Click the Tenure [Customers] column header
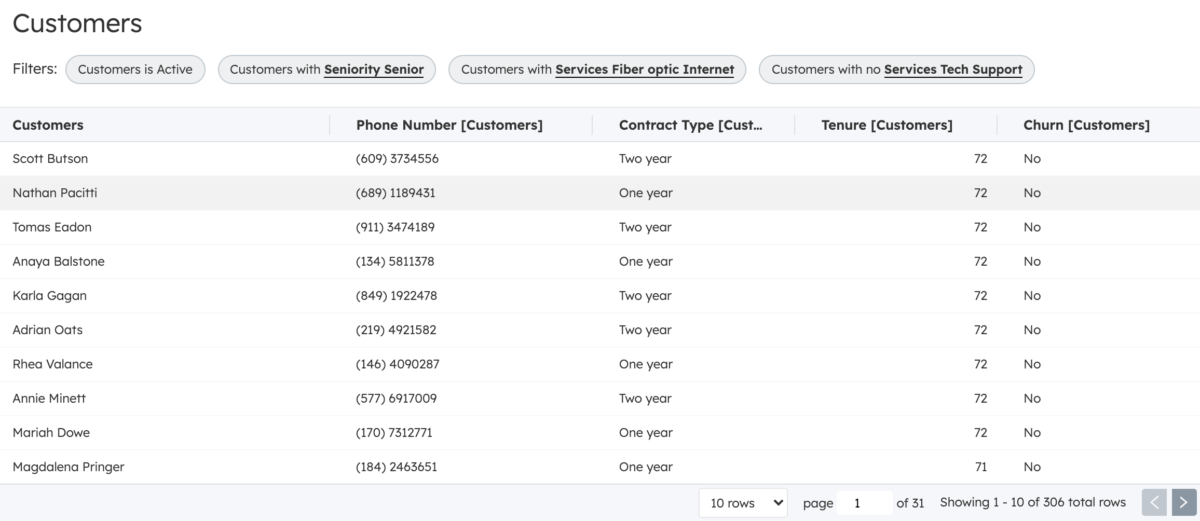 point(887,125)
